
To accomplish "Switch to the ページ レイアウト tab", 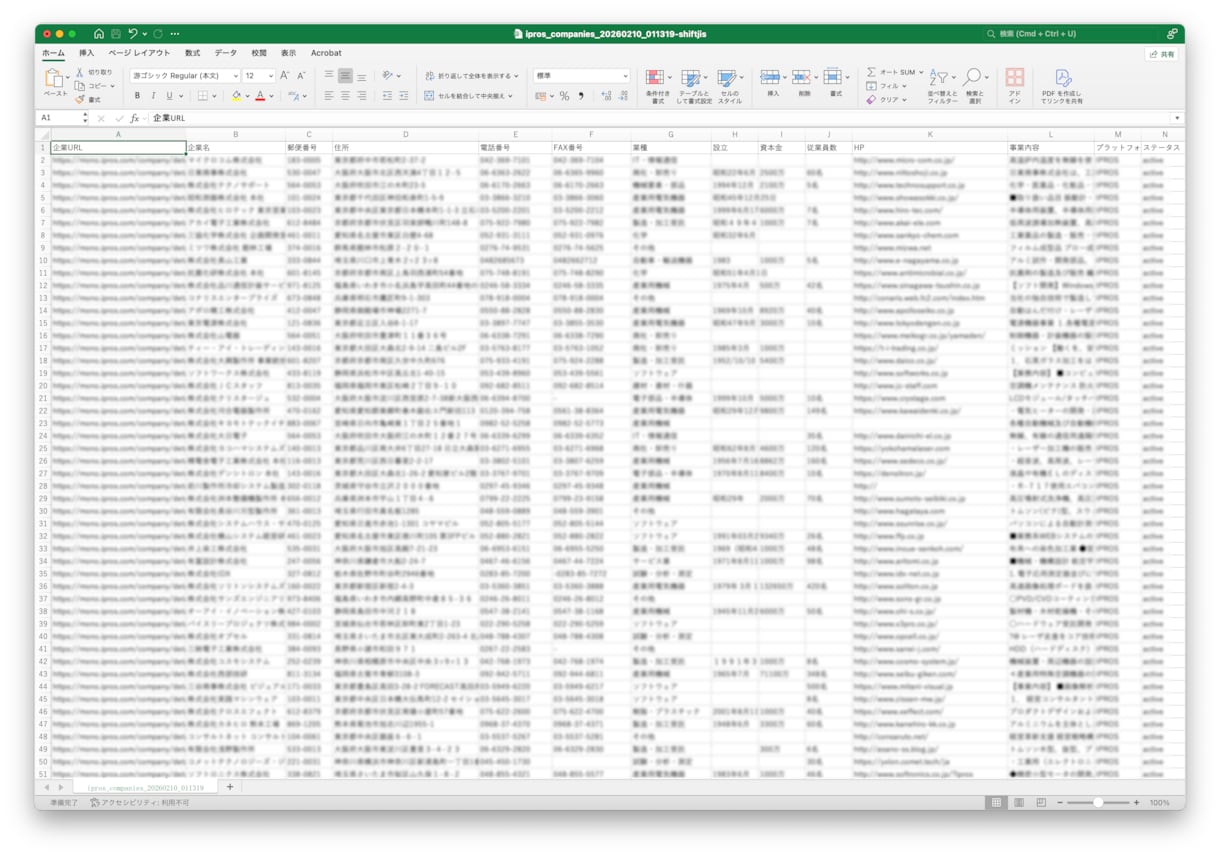I will point(140,53).
